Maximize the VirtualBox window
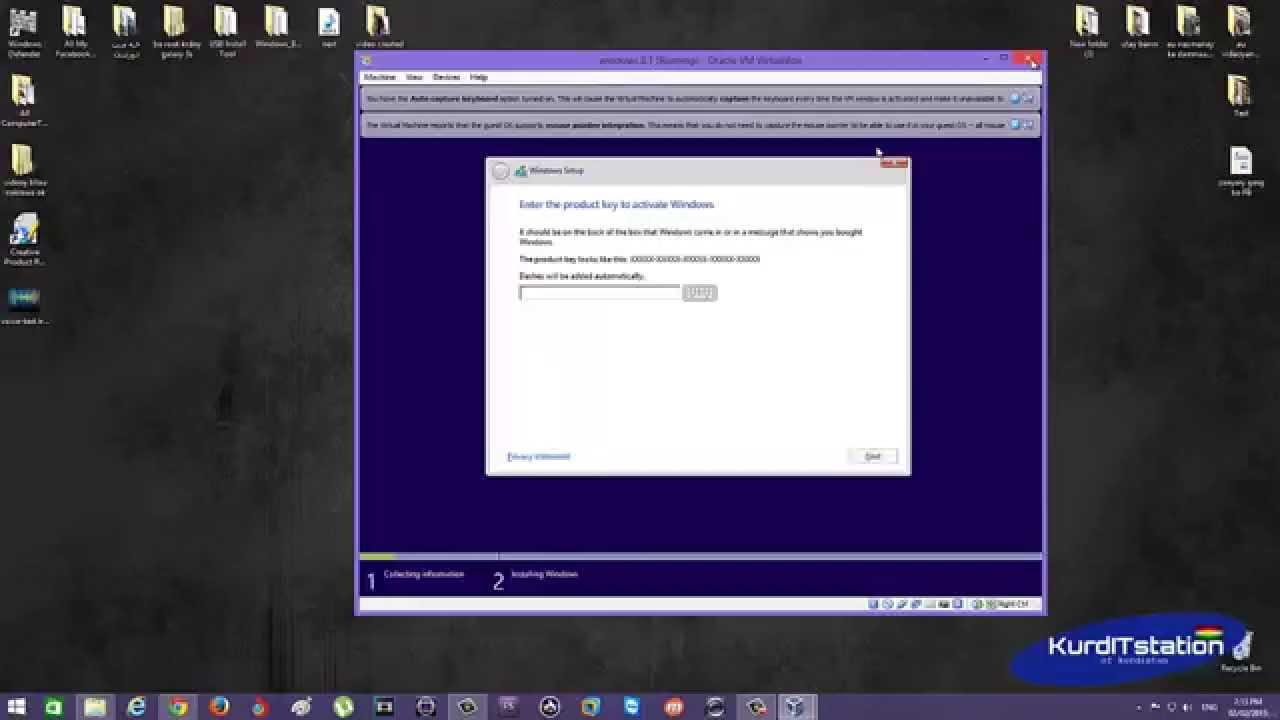 [1004, 59]
